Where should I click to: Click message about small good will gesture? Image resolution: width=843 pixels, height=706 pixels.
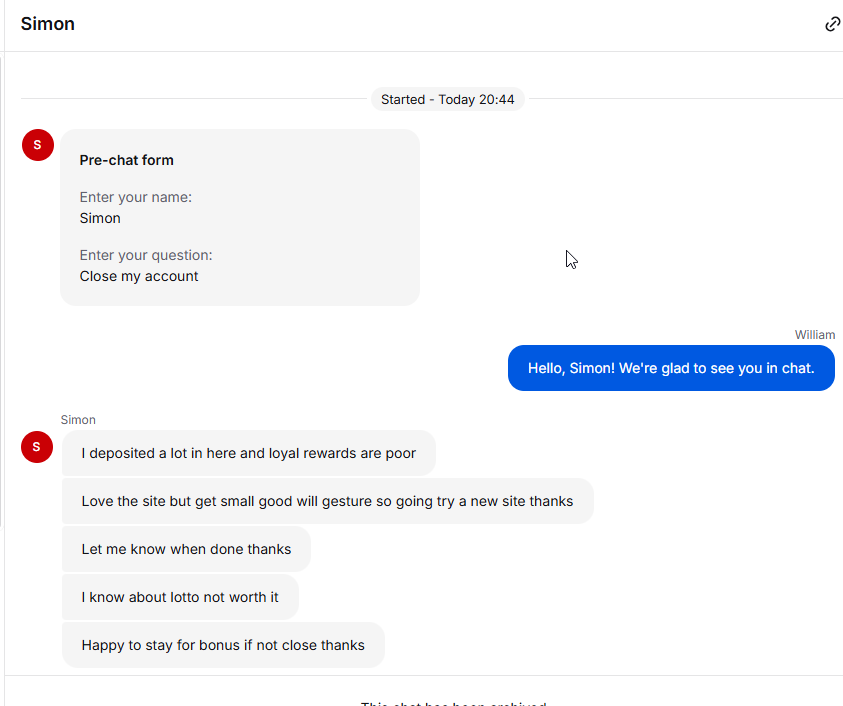tap(327, 501)
